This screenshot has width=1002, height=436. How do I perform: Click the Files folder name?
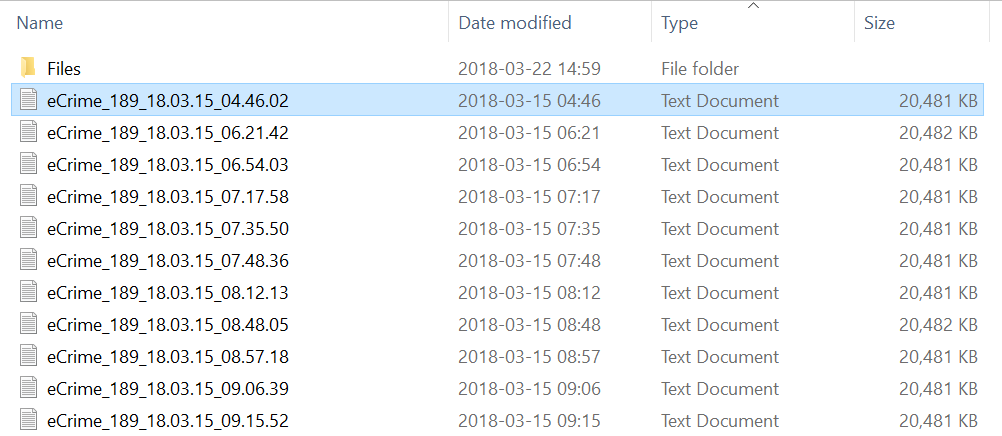coord(64,68)
